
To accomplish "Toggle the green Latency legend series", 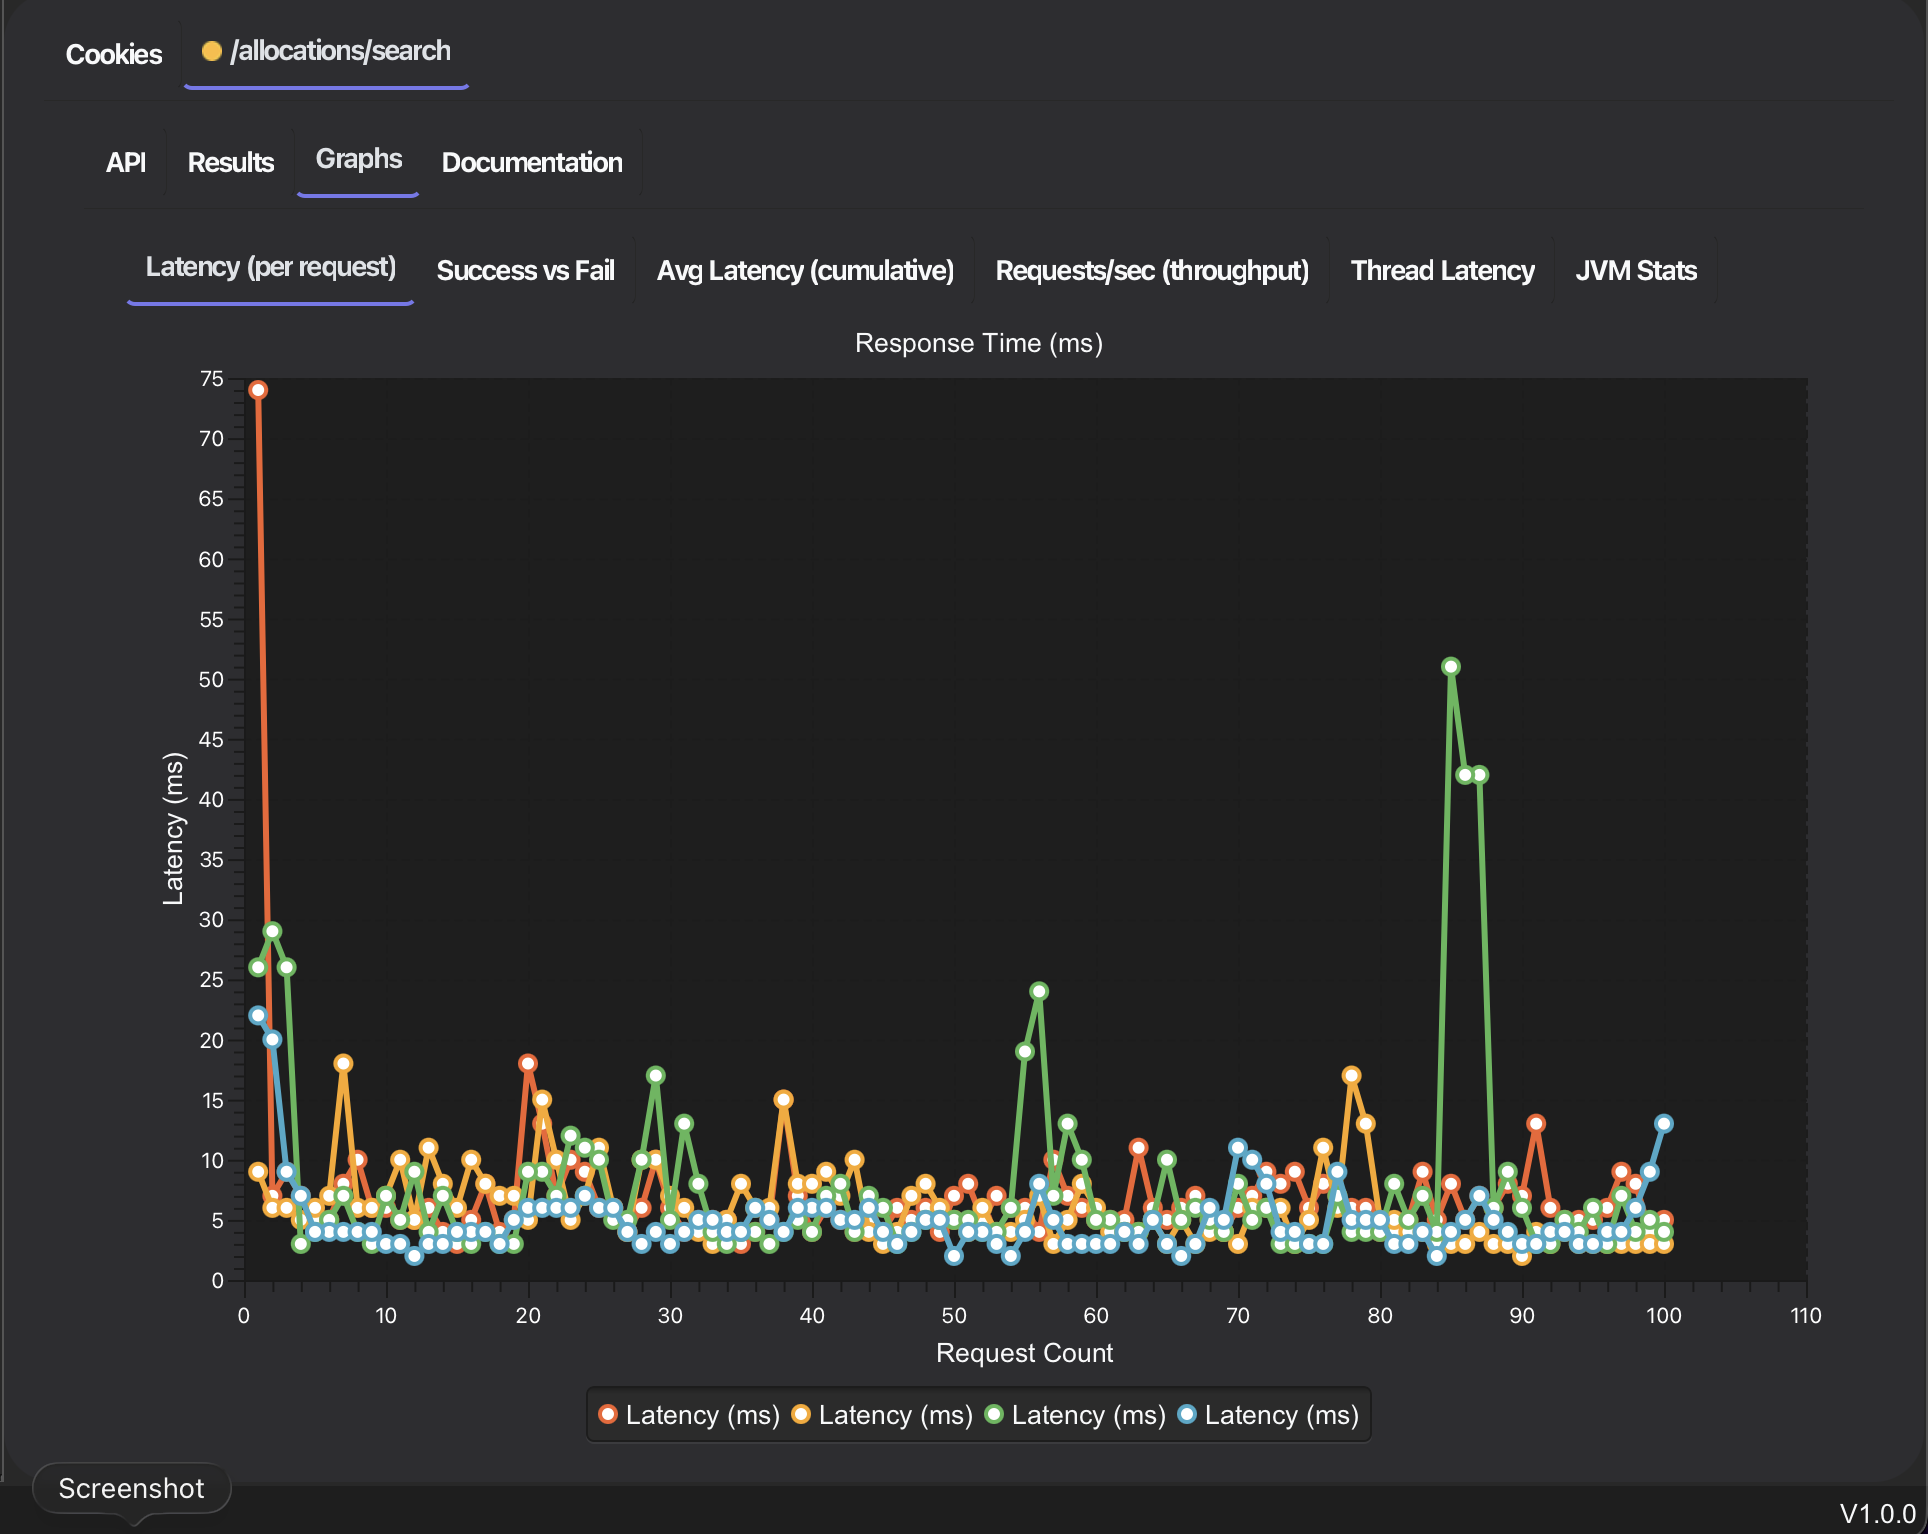I will [1075, 1415].
